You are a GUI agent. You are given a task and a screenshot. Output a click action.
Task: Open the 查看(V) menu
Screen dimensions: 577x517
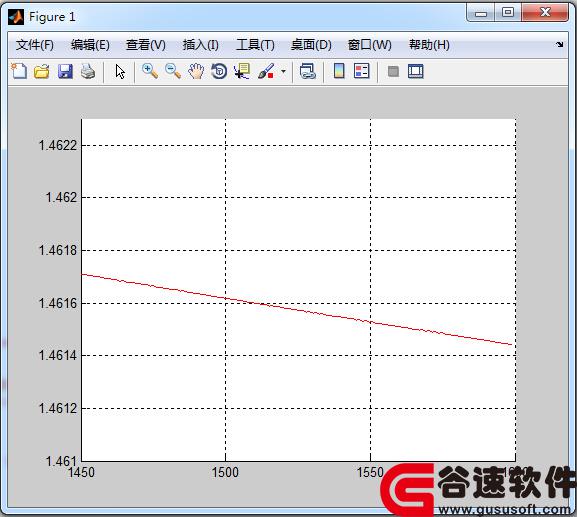click(x=146, y=45)
